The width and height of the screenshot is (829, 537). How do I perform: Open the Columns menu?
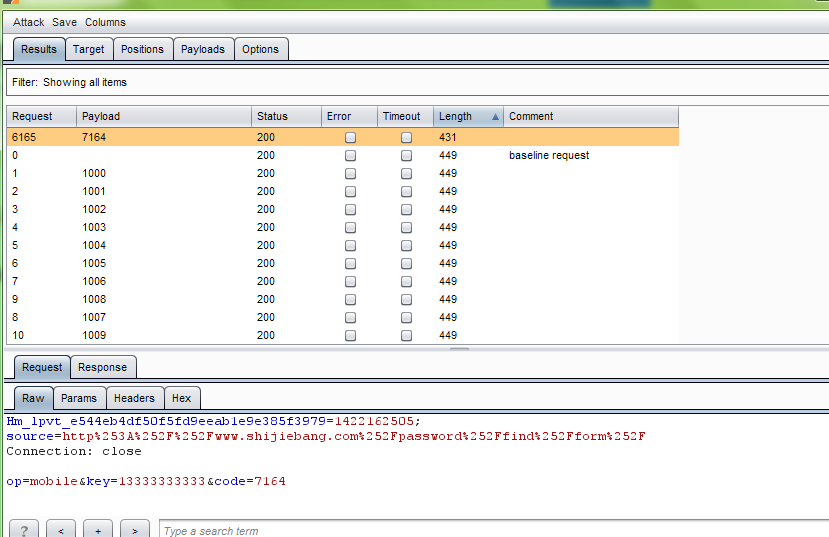105,22
